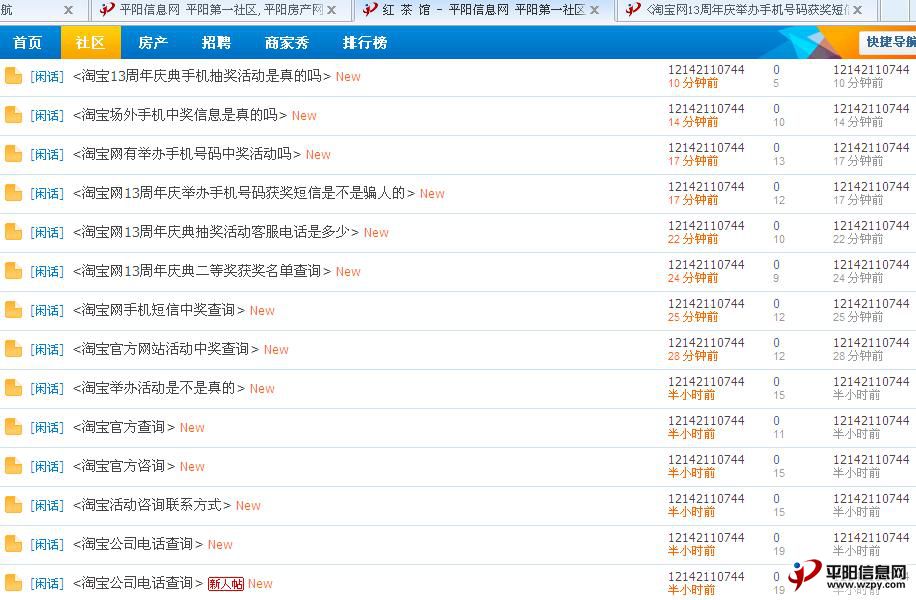Image resolution: width=916 pixels, height=600 pixels.
Task: Open the 招聘 navigation item
Action: tap(216, 43)
